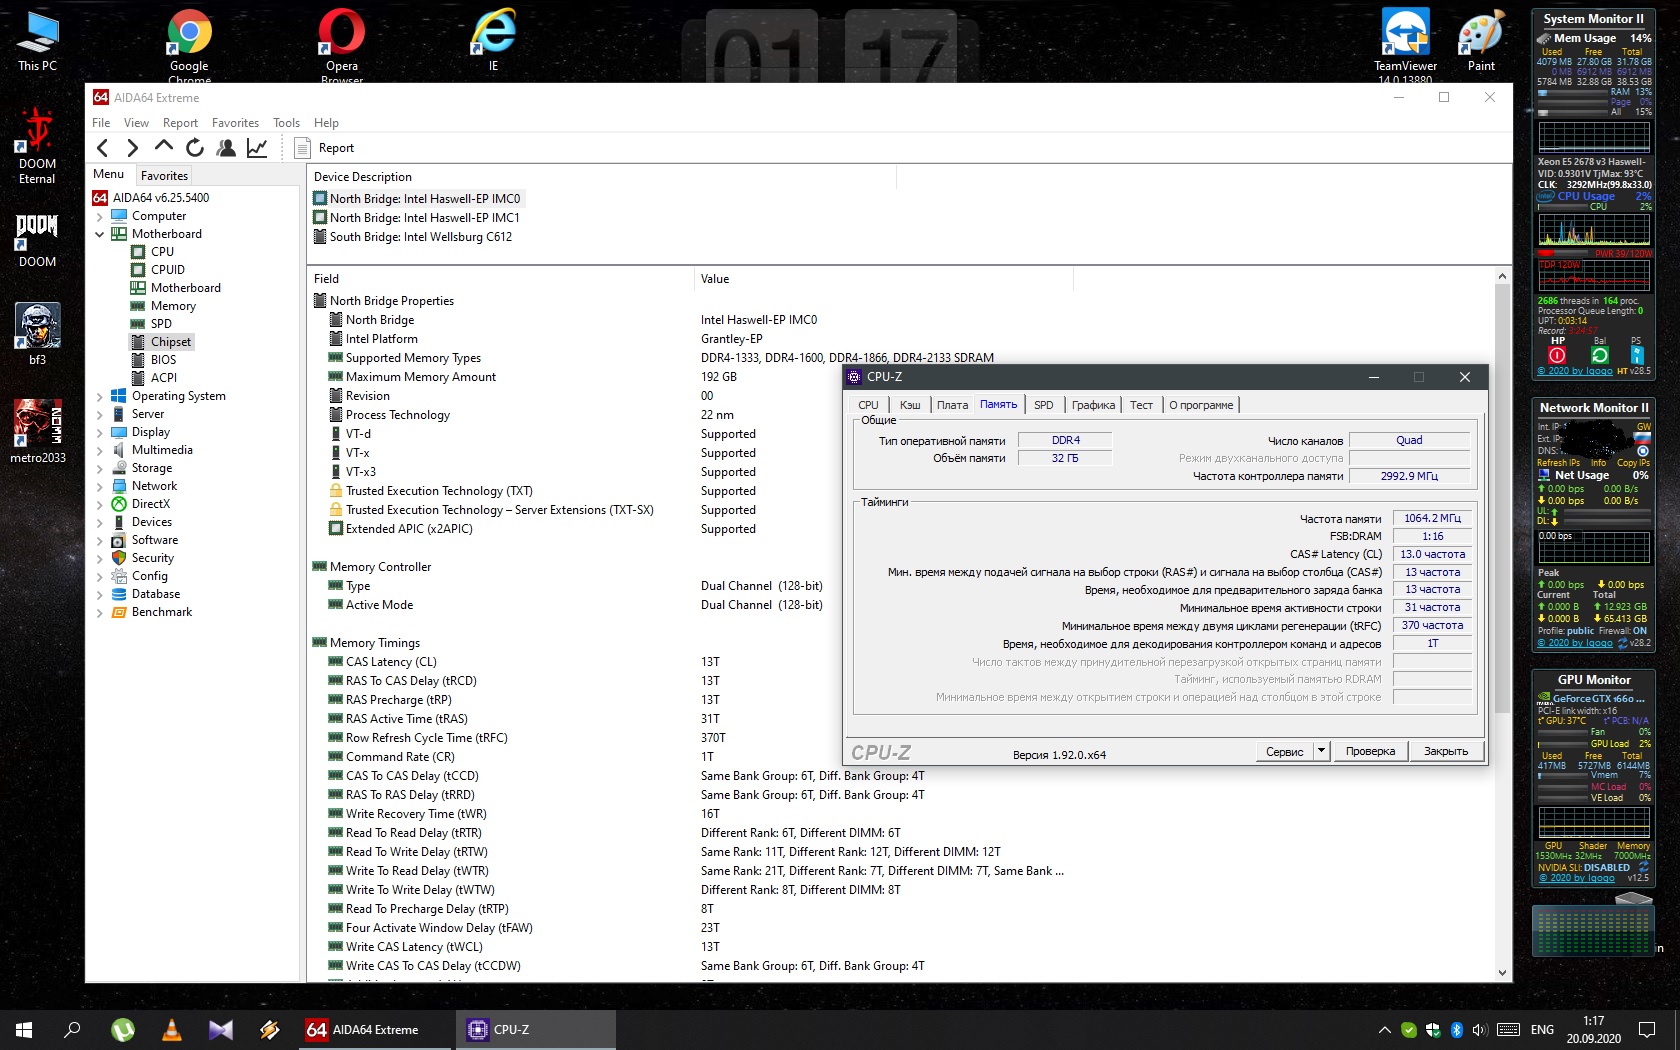
Task: Open the Windows Start menu
Action: pyautogui.click(x=24, y=1029)
